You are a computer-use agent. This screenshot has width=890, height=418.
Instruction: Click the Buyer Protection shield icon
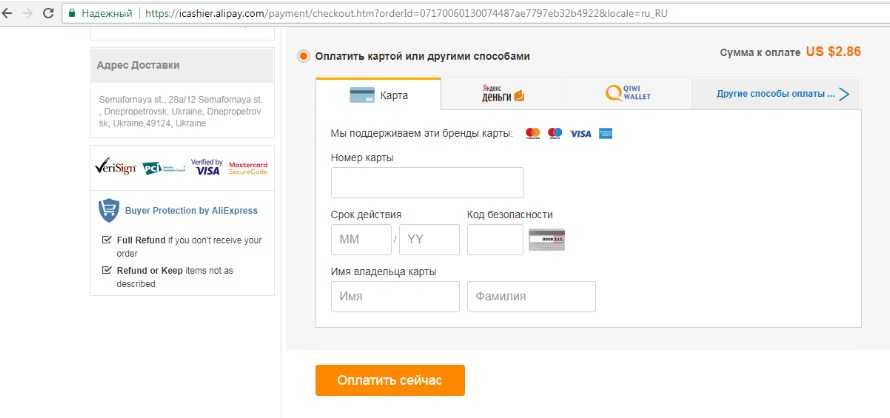click(109, 210)
